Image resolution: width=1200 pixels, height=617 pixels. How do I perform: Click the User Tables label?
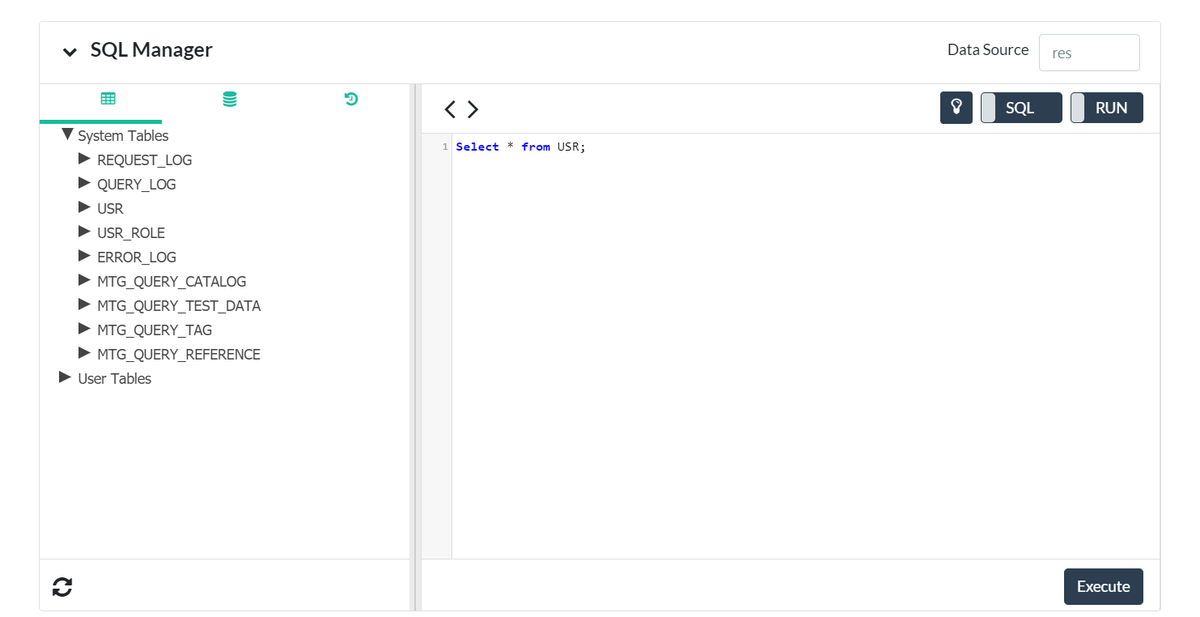pos(115,379)
